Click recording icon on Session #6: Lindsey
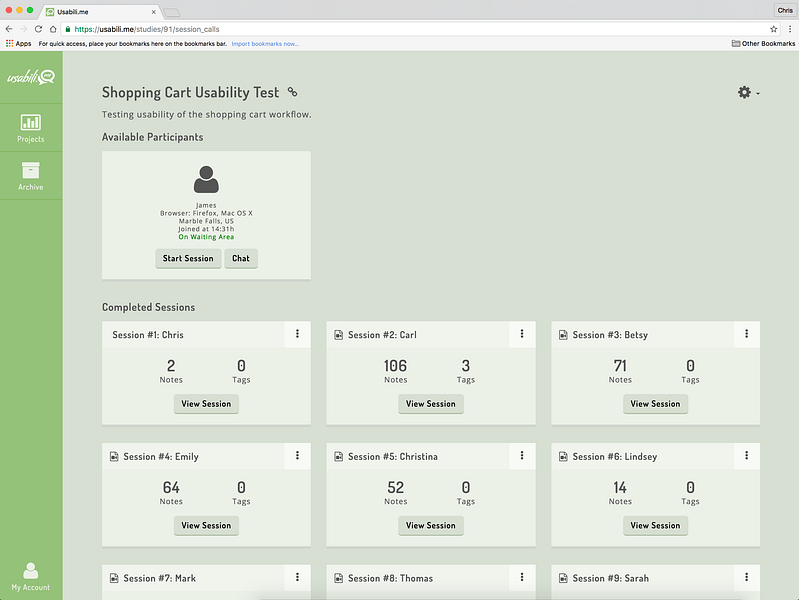The image size is (799, 600). click(563, 457)
